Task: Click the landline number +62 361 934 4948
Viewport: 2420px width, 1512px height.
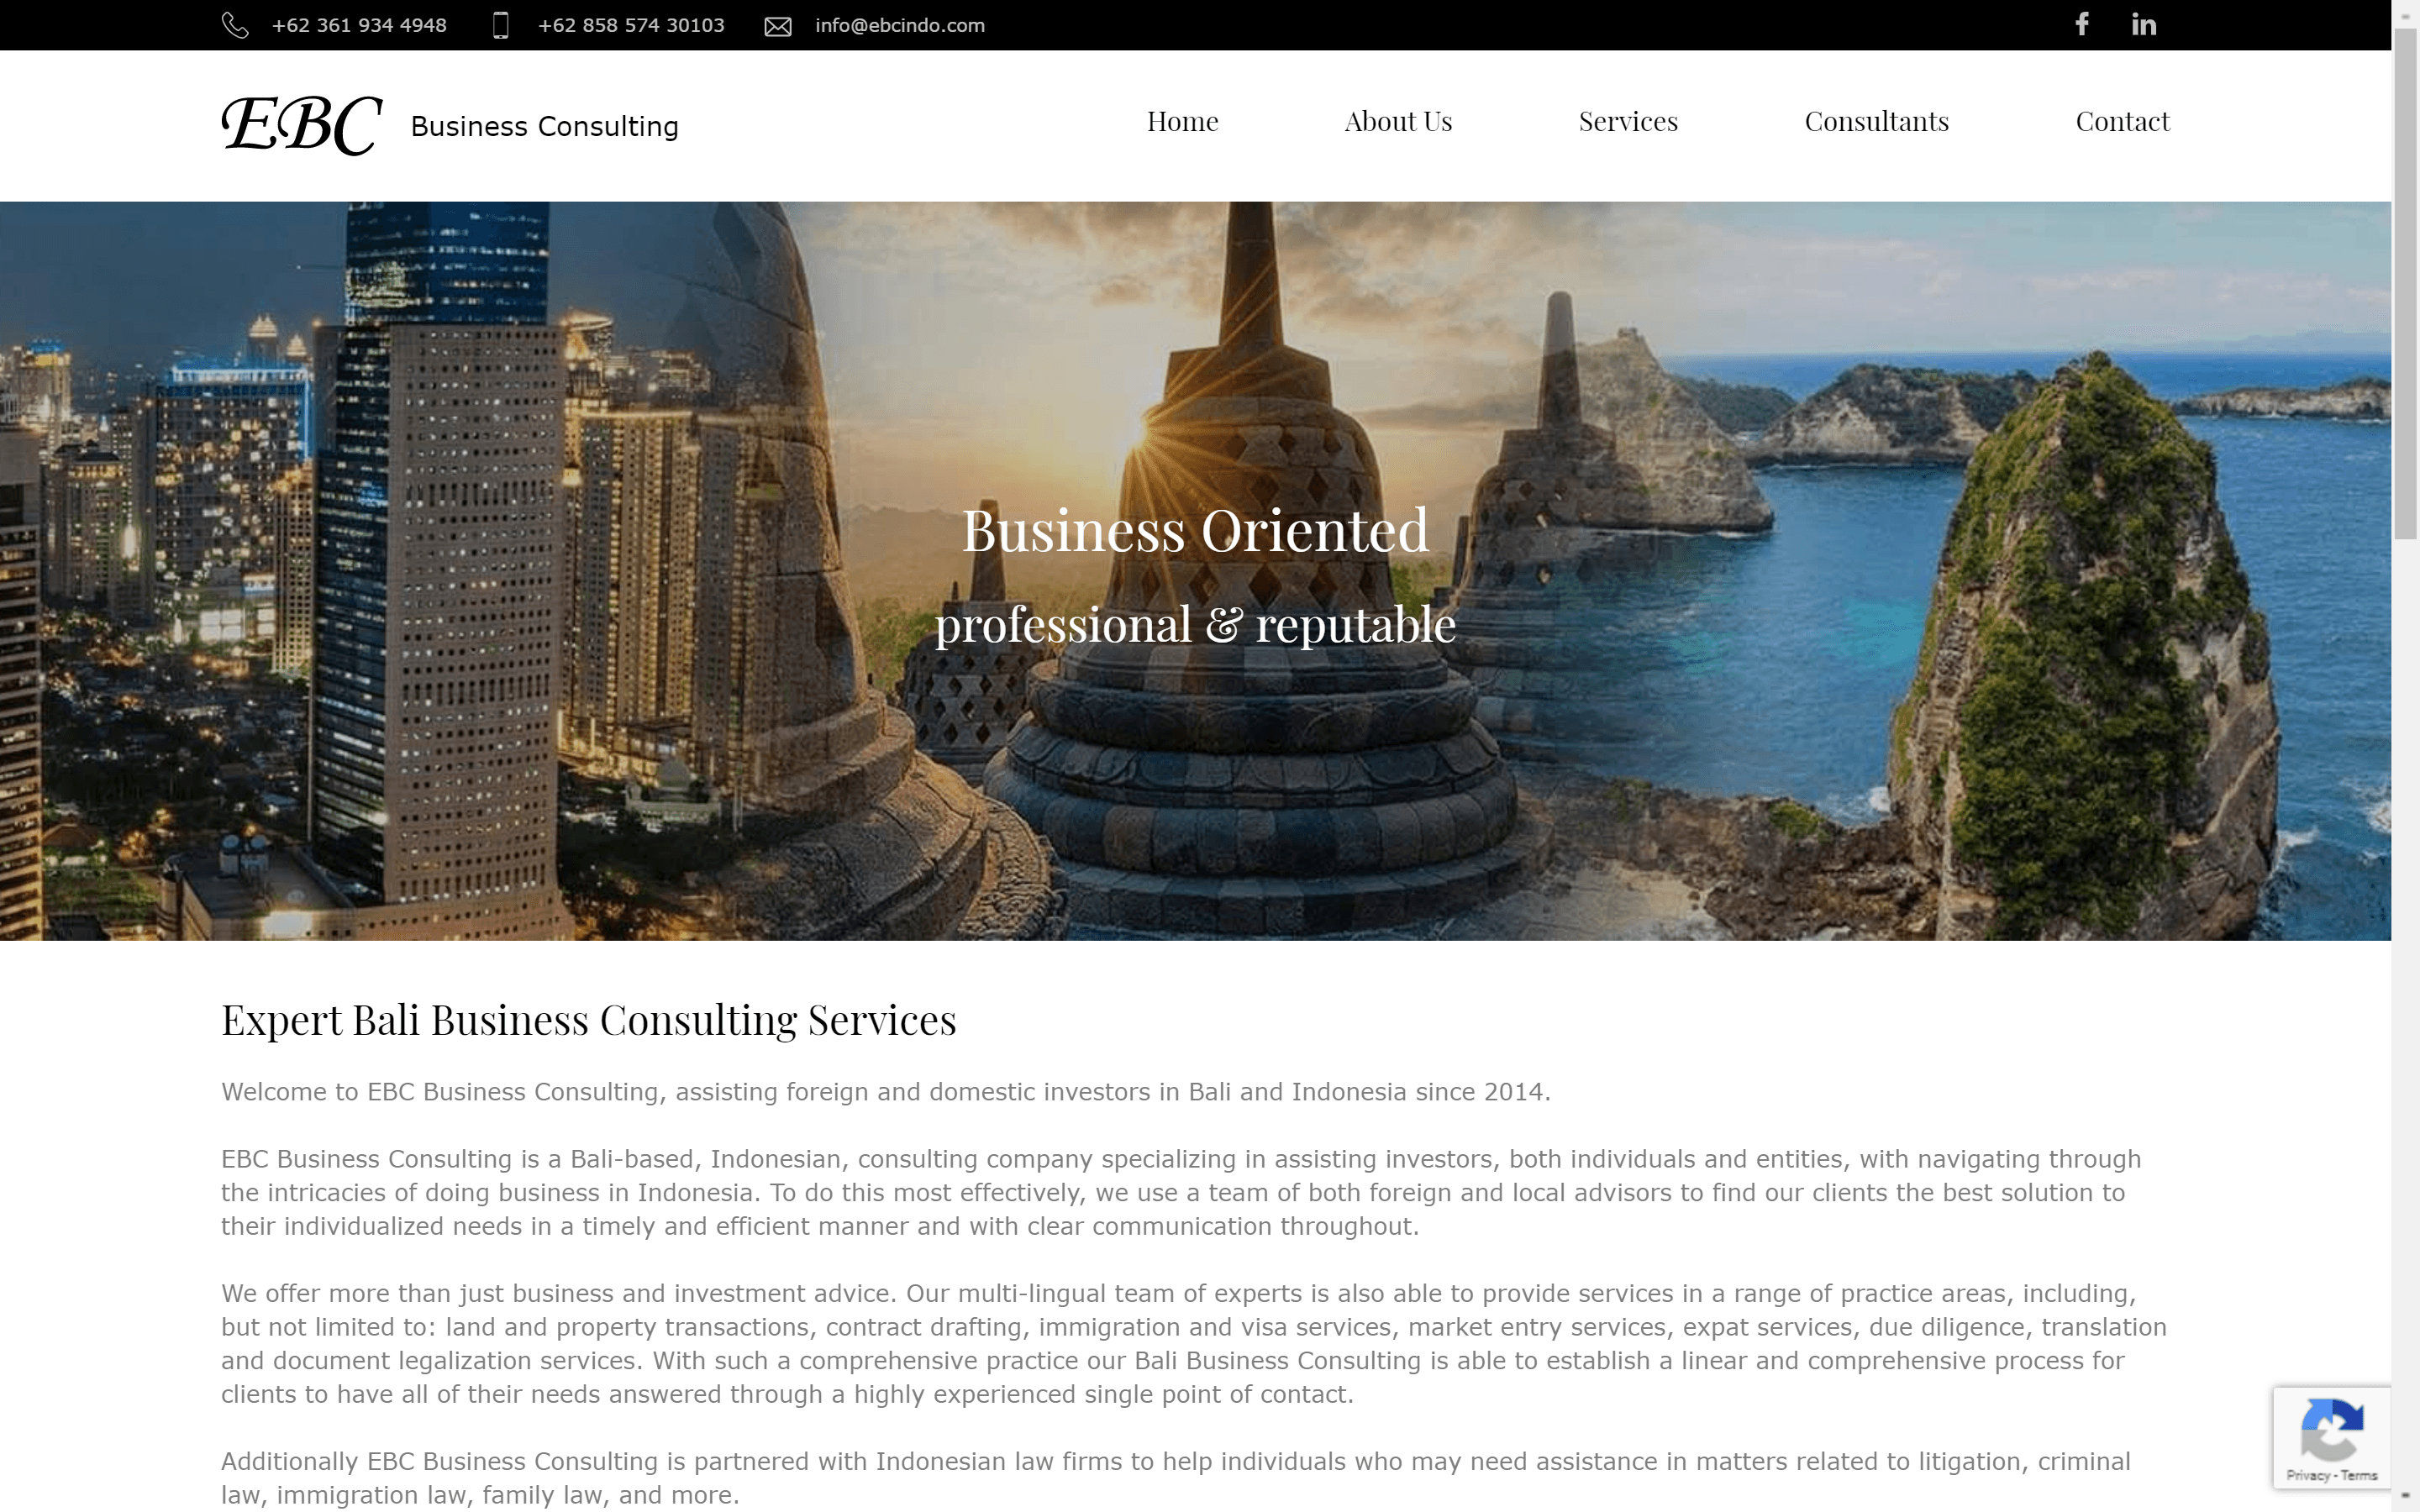Action: (359, 25)
